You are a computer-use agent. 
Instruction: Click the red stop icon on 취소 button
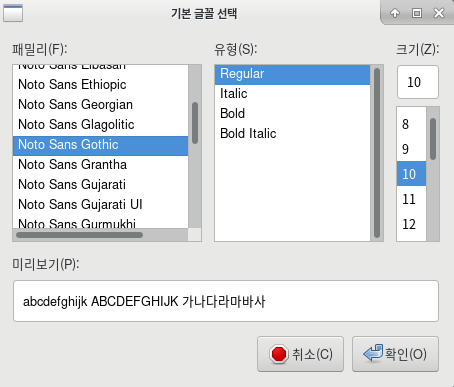coord(278,354)
